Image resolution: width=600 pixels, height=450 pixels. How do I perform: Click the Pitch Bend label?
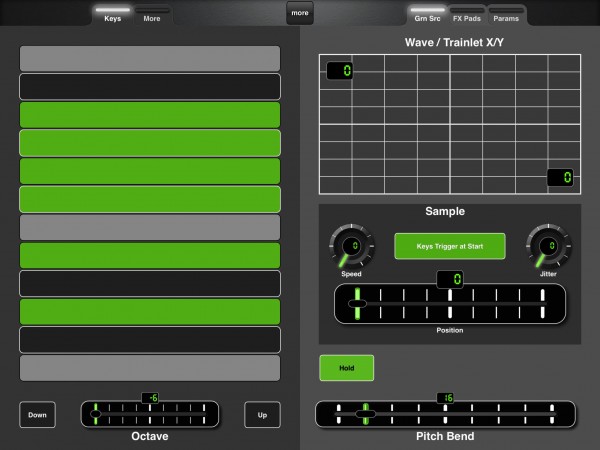pyautogui.click(x=445, y=436)
